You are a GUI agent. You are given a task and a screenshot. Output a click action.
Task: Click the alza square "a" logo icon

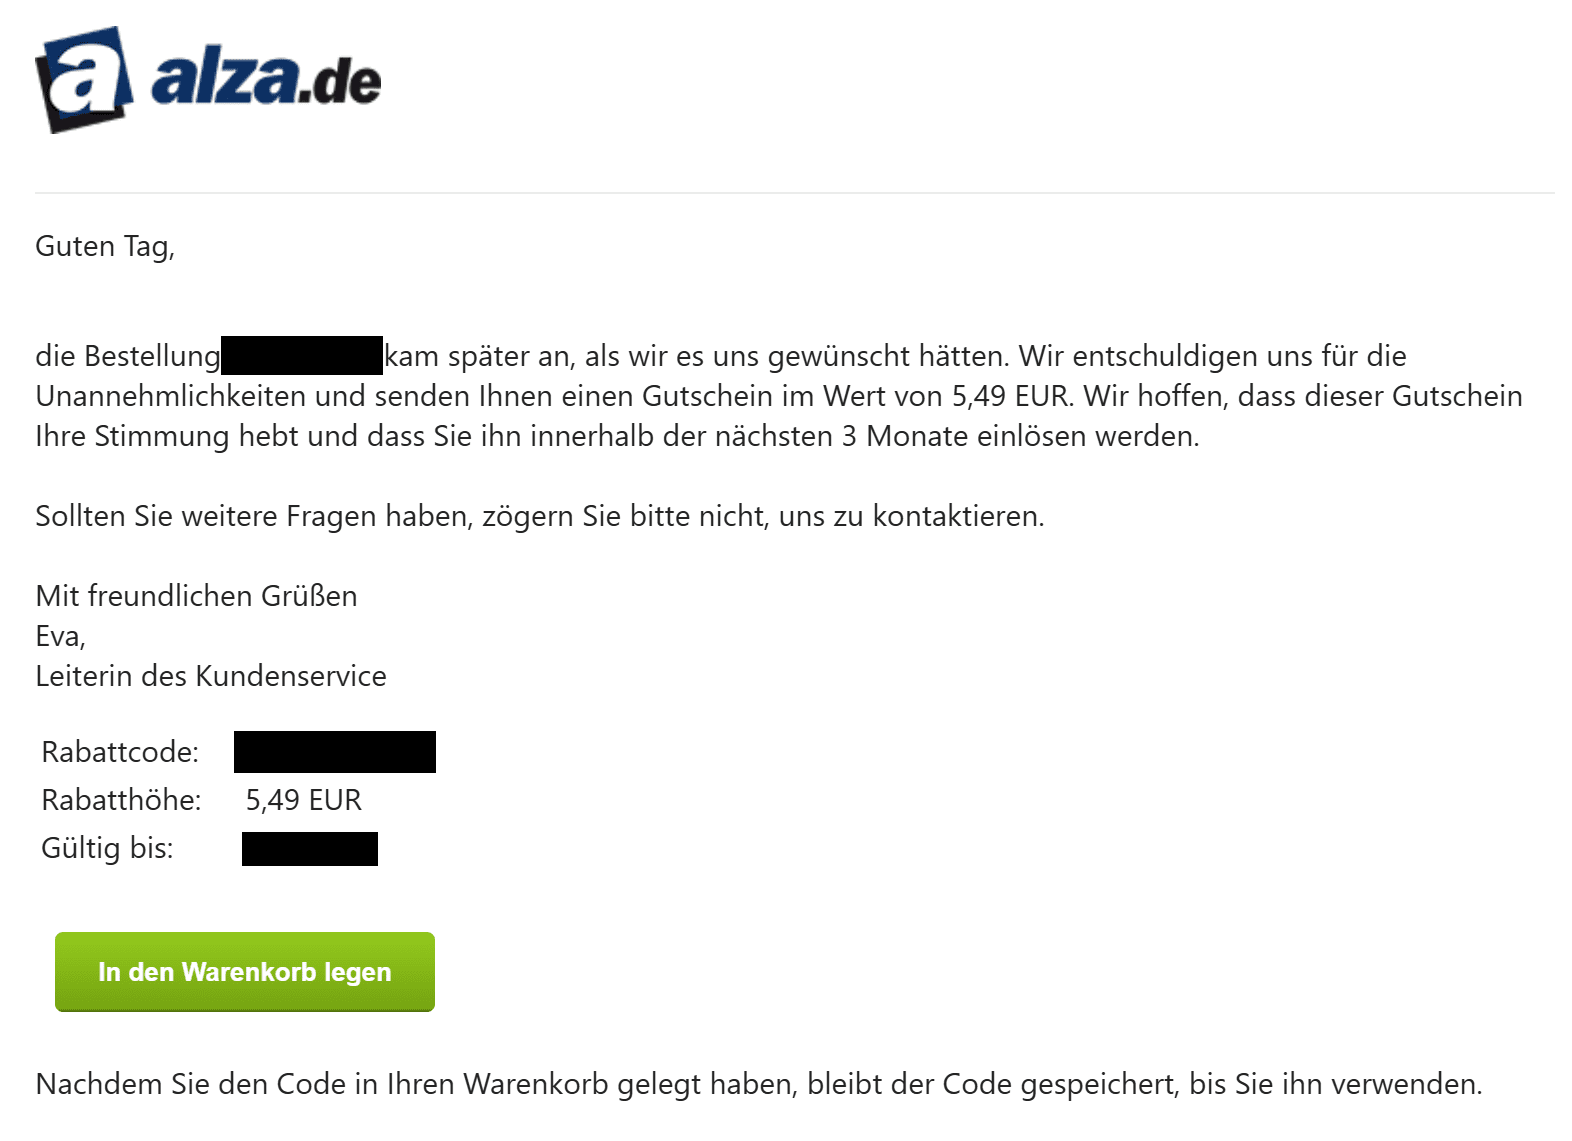tap(84, 80)
